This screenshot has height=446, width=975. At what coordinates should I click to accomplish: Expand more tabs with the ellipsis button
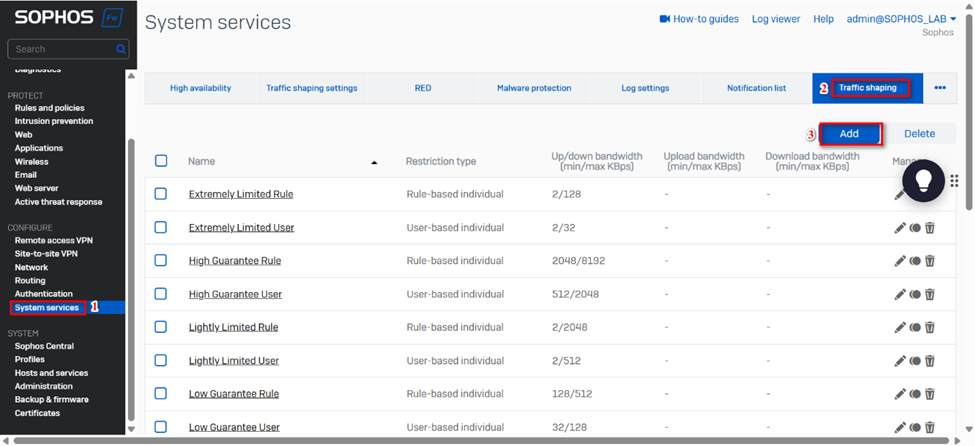[x=940, y=88]
